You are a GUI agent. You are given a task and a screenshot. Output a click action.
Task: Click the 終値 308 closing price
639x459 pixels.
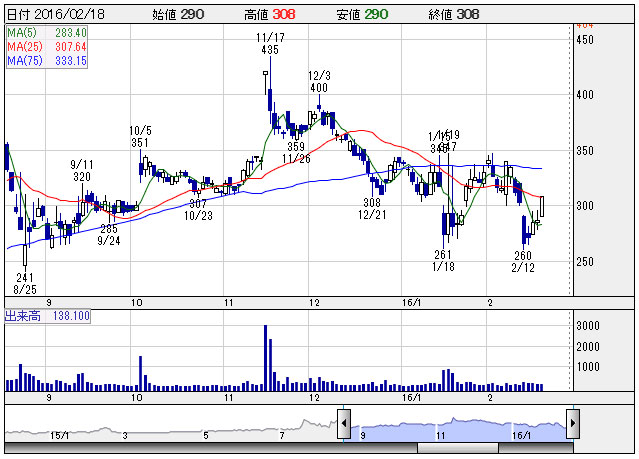coord(454,15)
